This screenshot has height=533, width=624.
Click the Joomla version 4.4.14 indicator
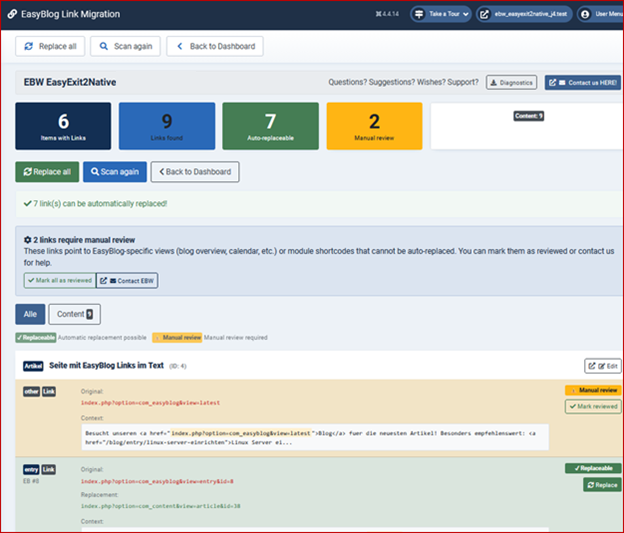tap(387, 14)
